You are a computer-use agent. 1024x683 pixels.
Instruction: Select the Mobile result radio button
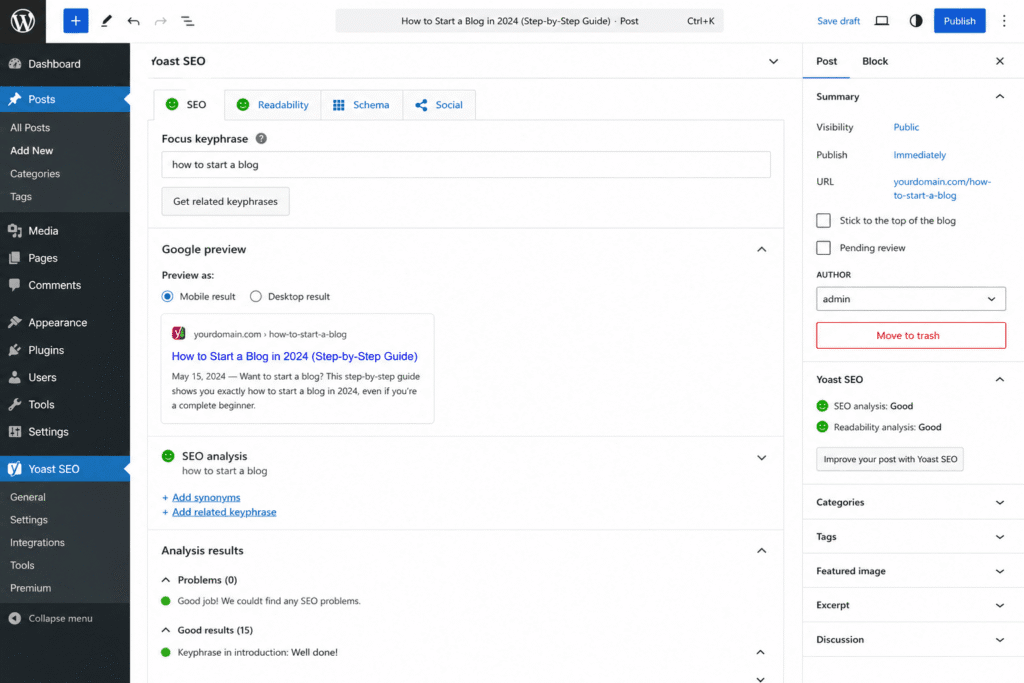167,296
